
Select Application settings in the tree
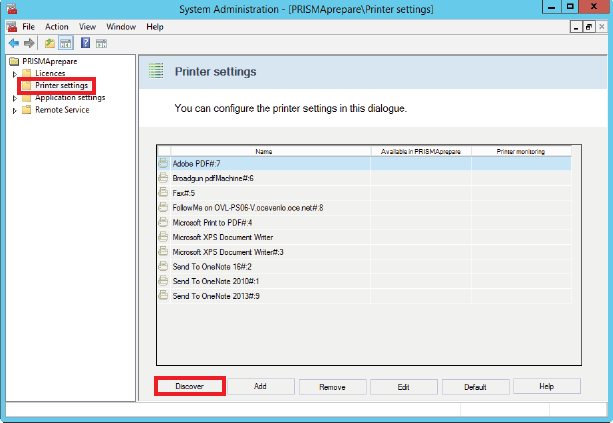[70, 97]
